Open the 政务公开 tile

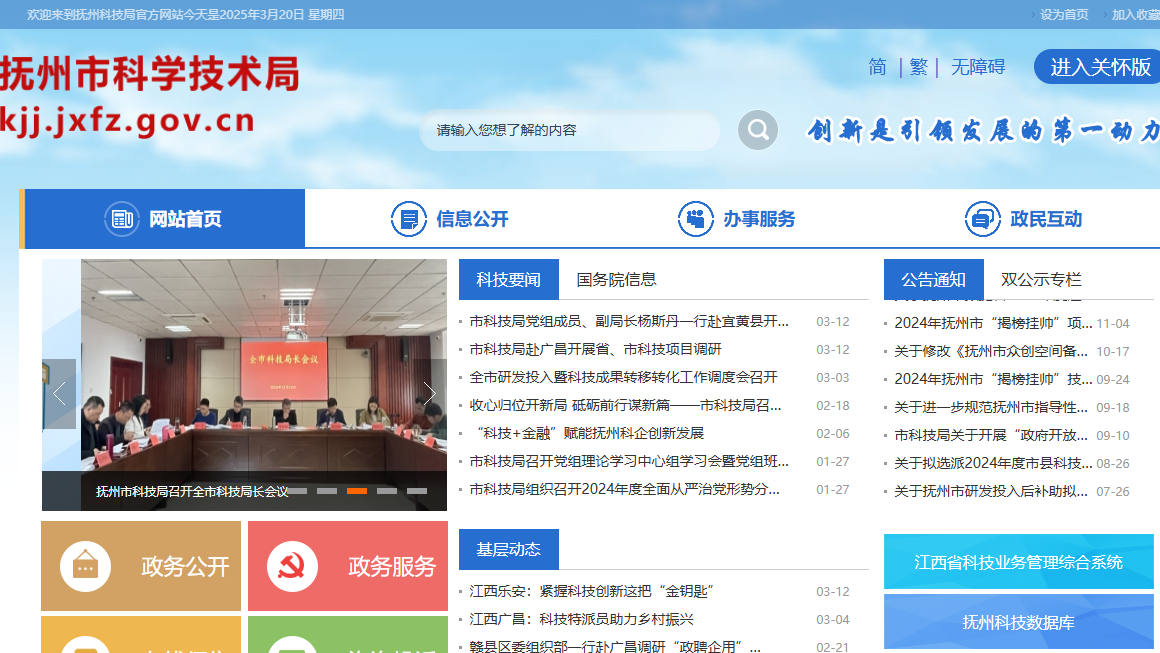tap(141, 566)
